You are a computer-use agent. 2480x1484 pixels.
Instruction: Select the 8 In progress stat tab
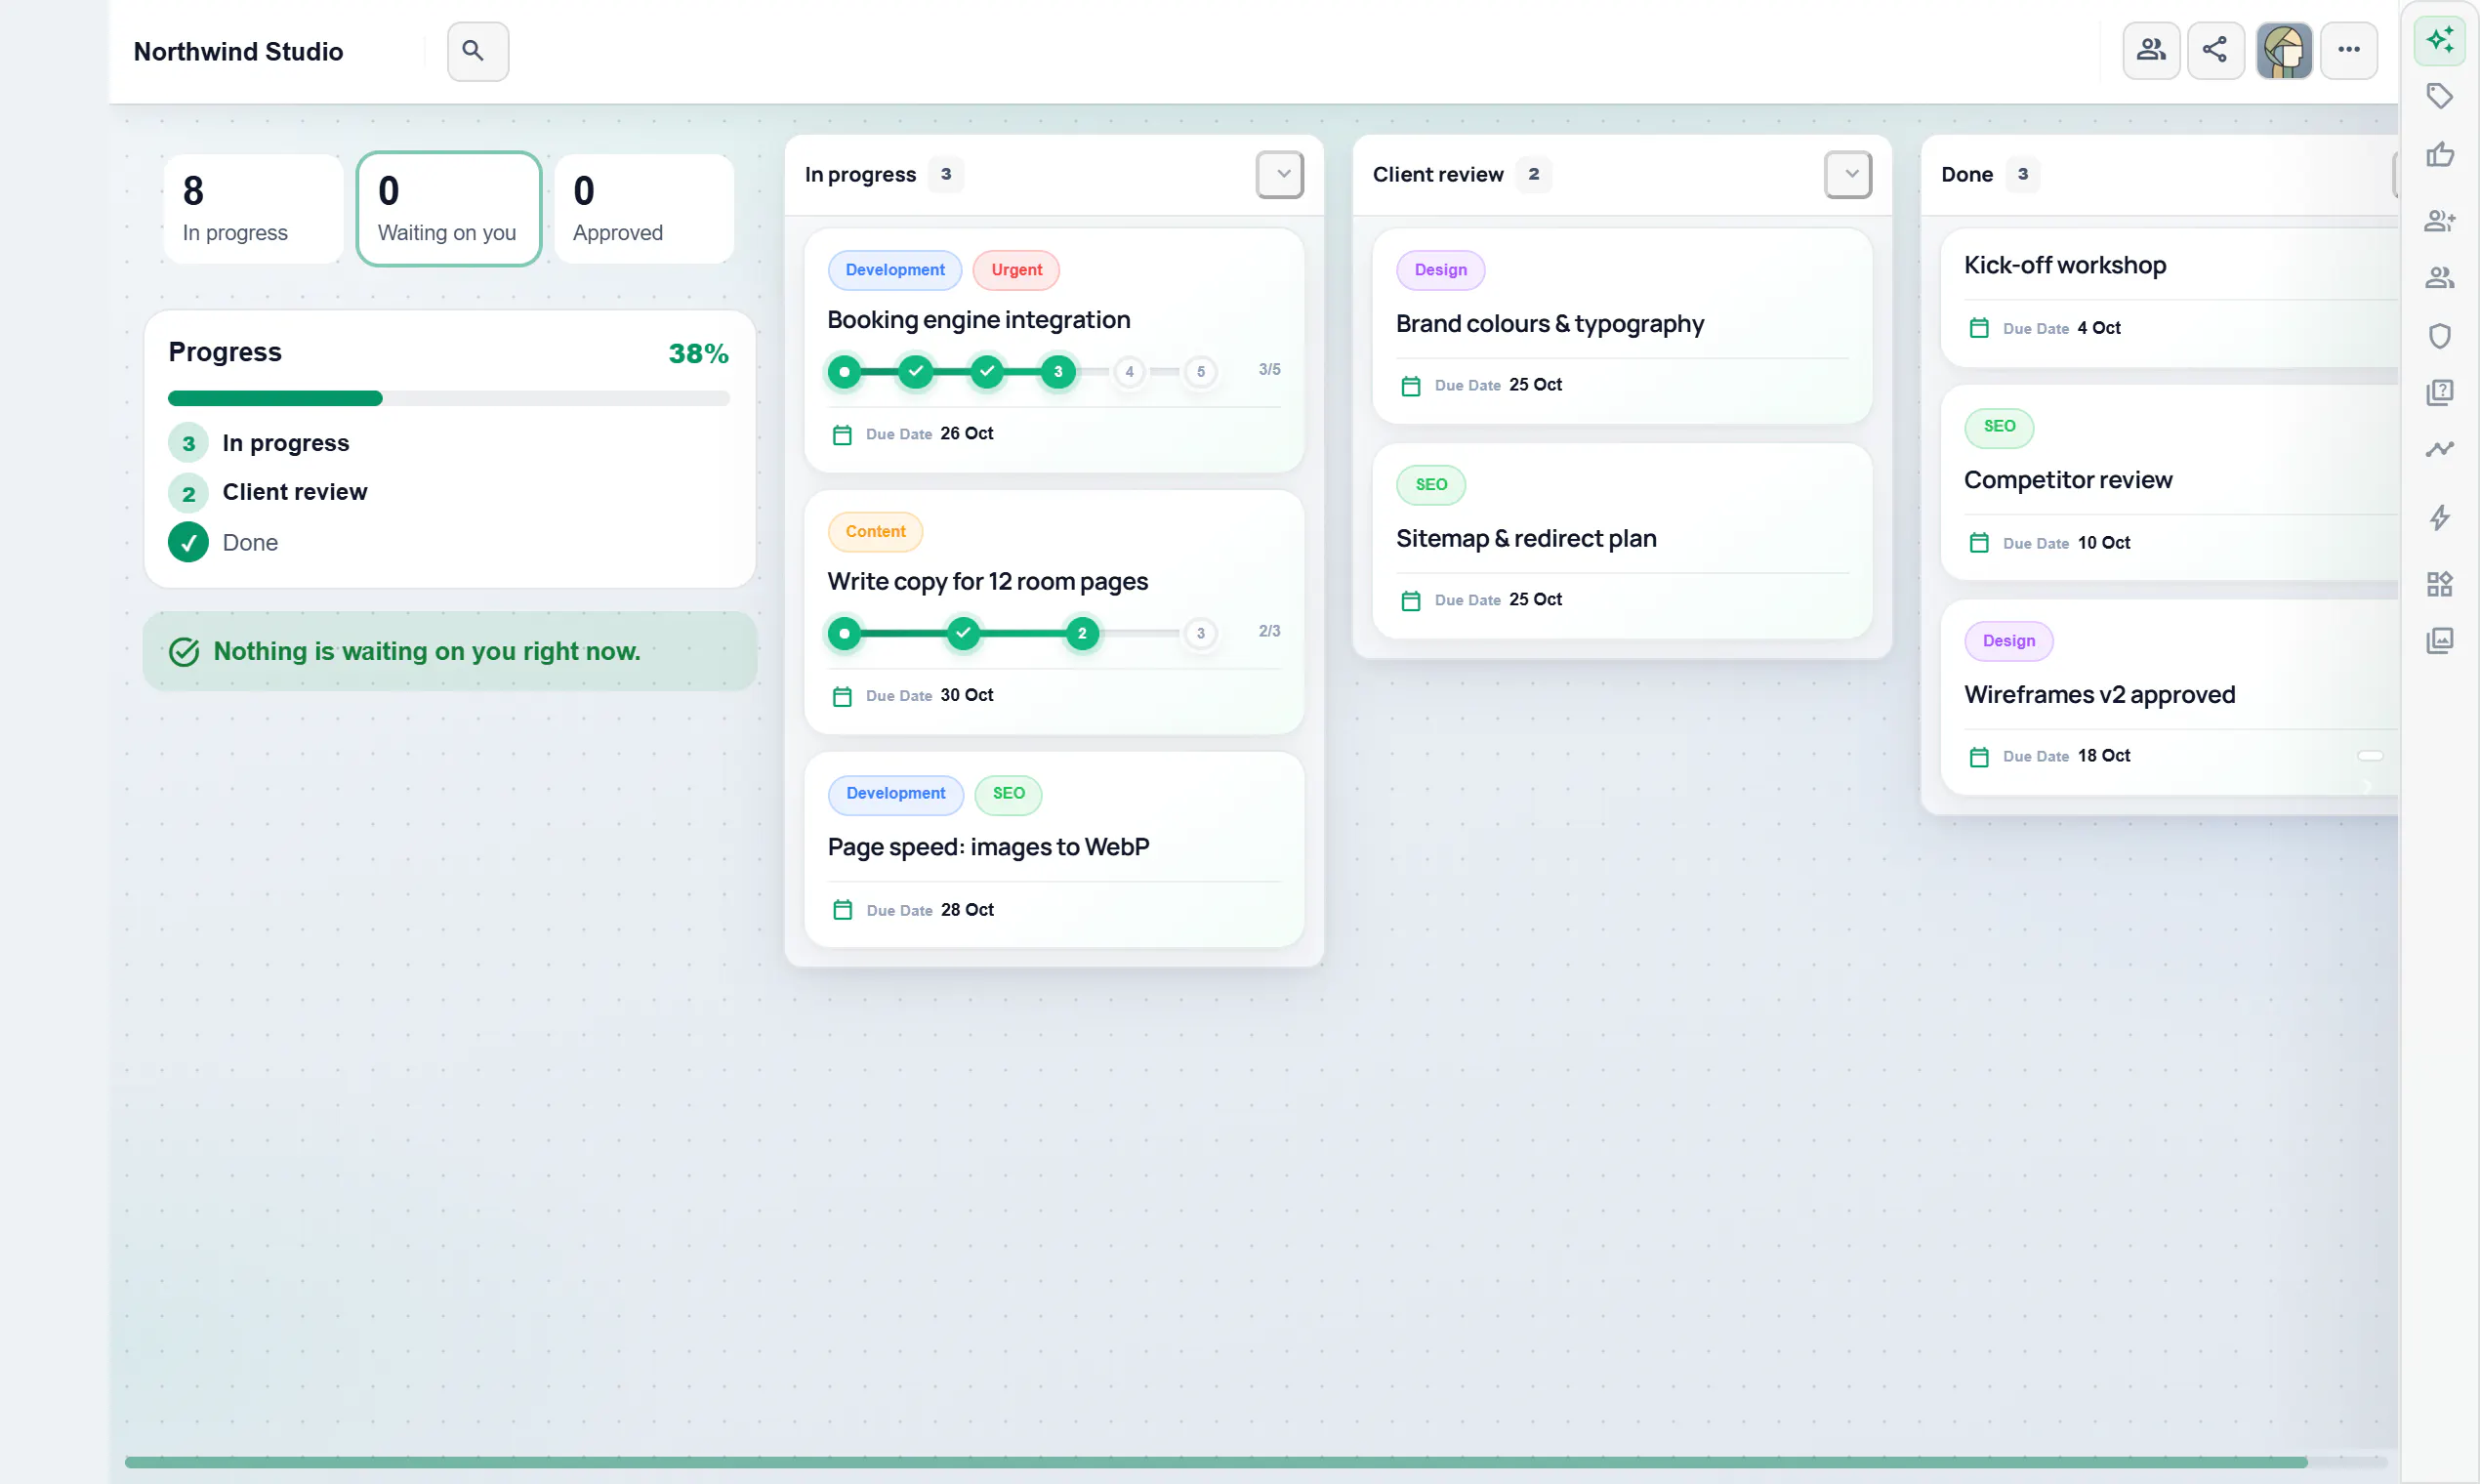254,209
